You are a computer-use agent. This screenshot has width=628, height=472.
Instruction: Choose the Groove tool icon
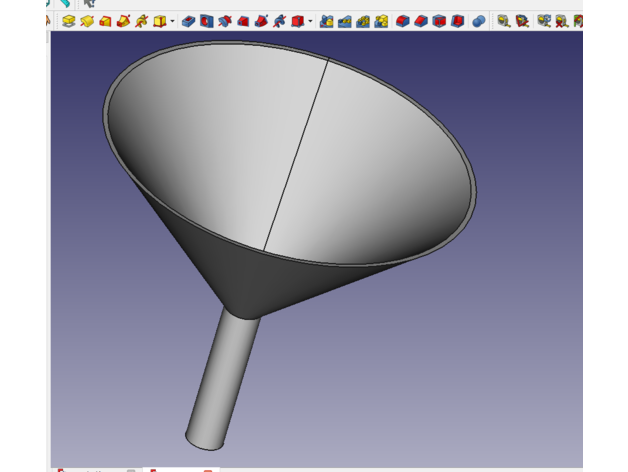pos(225,20)
